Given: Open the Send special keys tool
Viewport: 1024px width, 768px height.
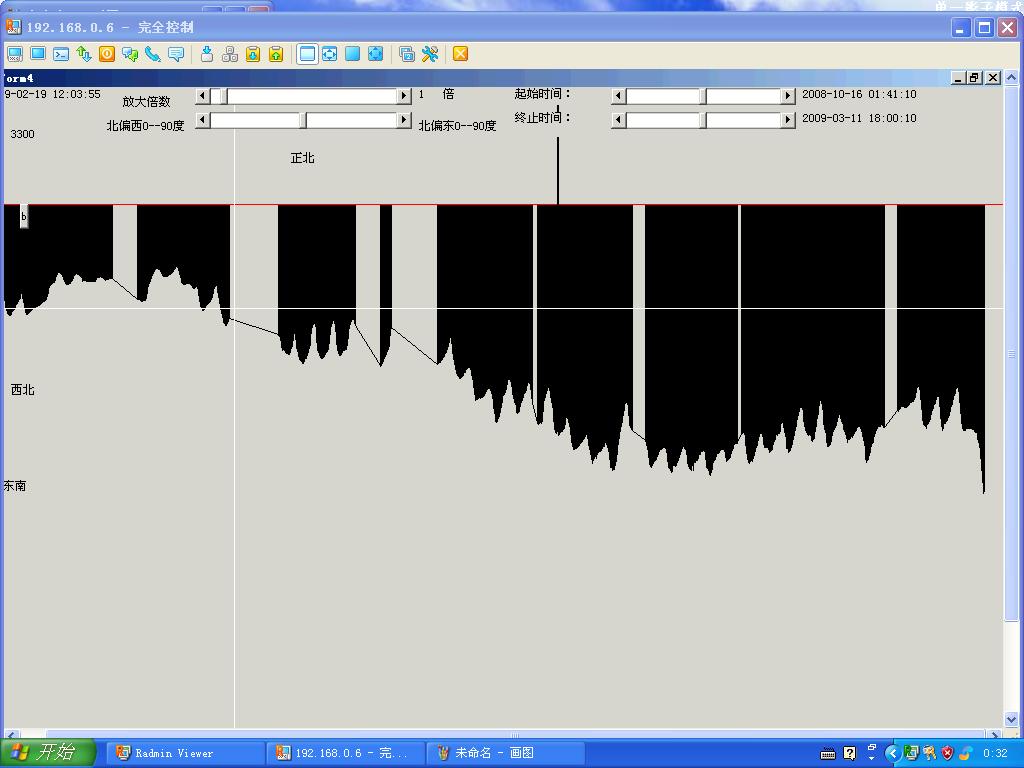Looking at the screenshot, I should click(230, 54).
